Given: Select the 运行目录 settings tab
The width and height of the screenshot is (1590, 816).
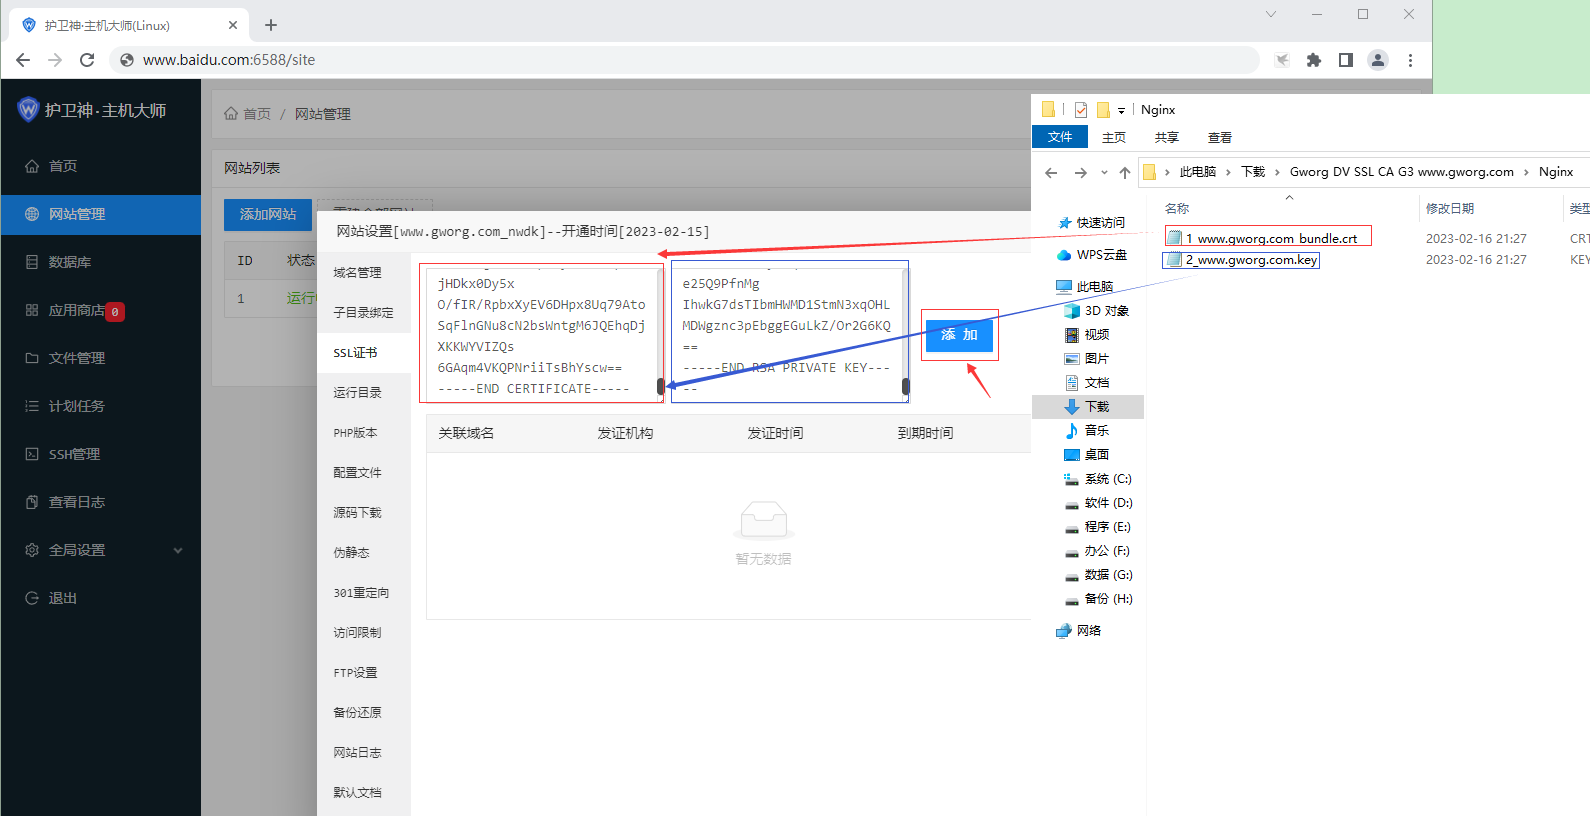Looking at the screenshot, I should [x=364, y=392].
